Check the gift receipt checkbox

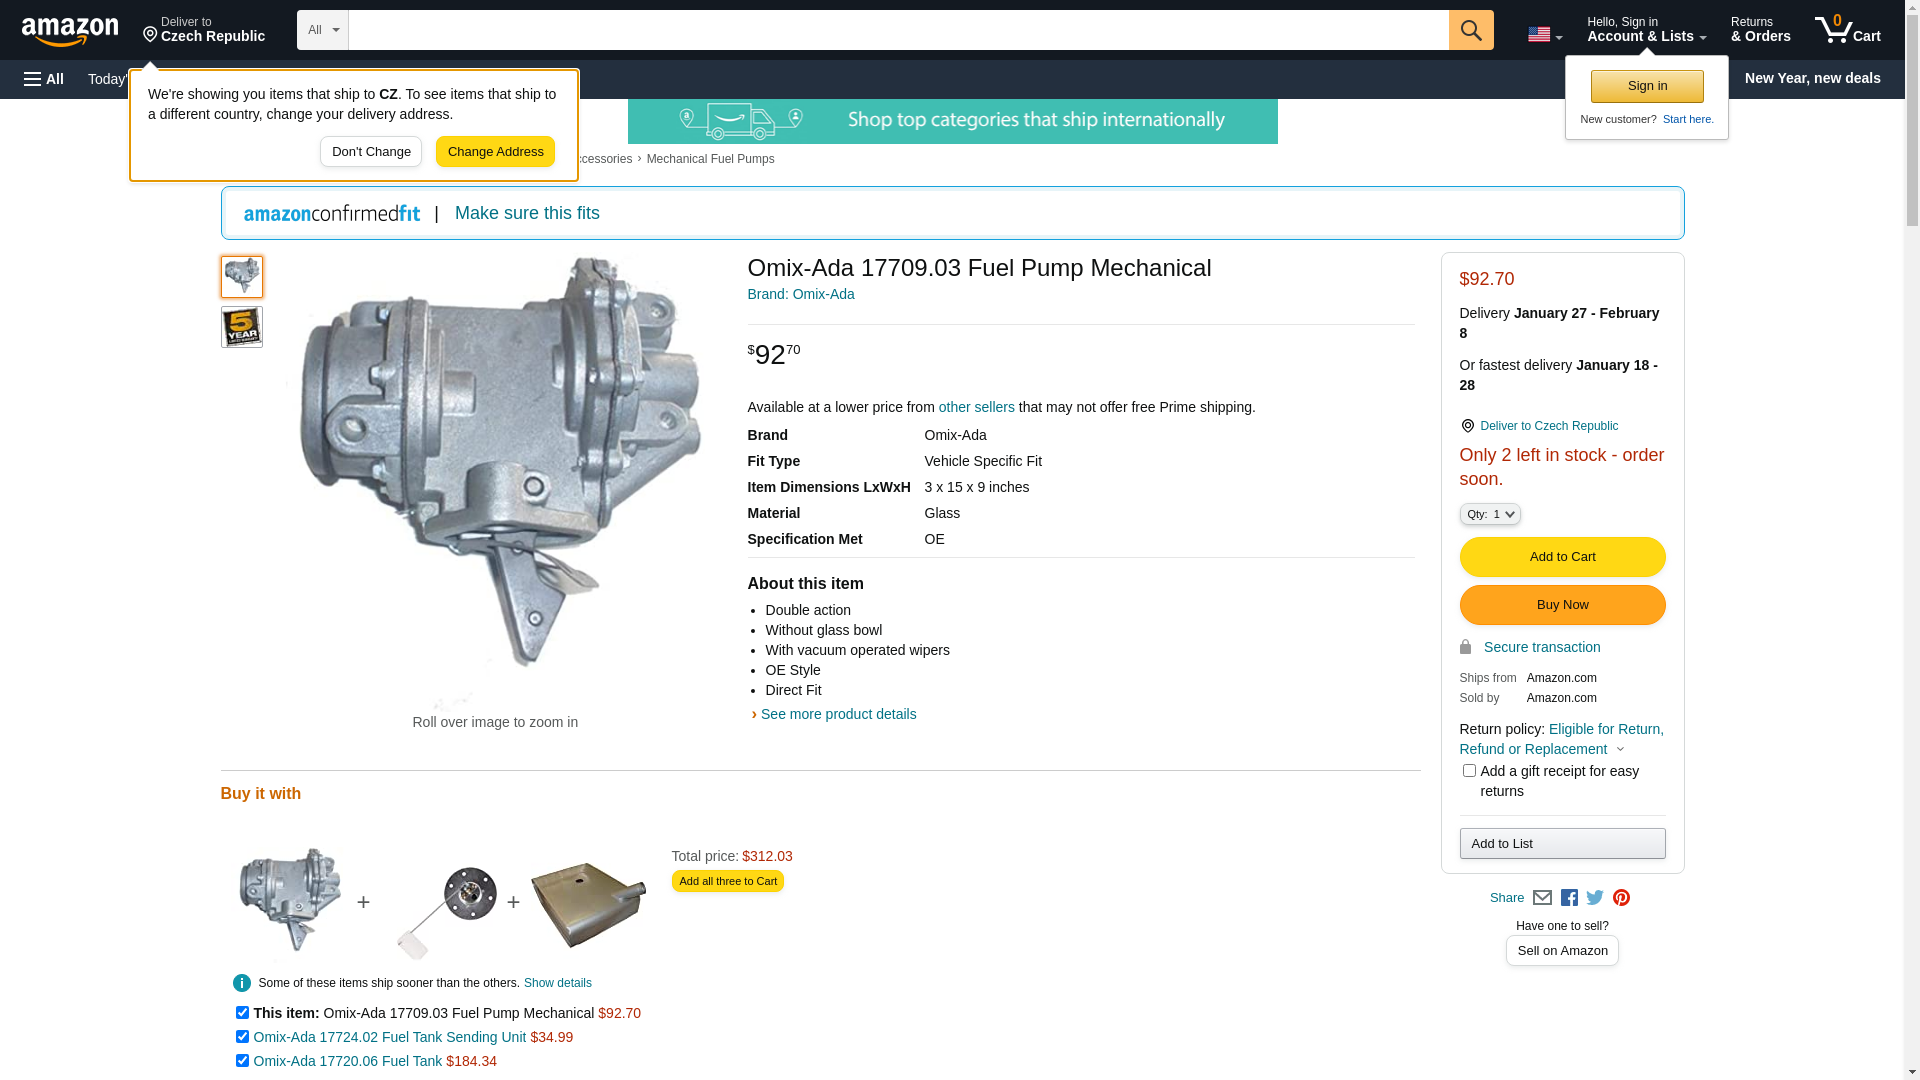1469,771
